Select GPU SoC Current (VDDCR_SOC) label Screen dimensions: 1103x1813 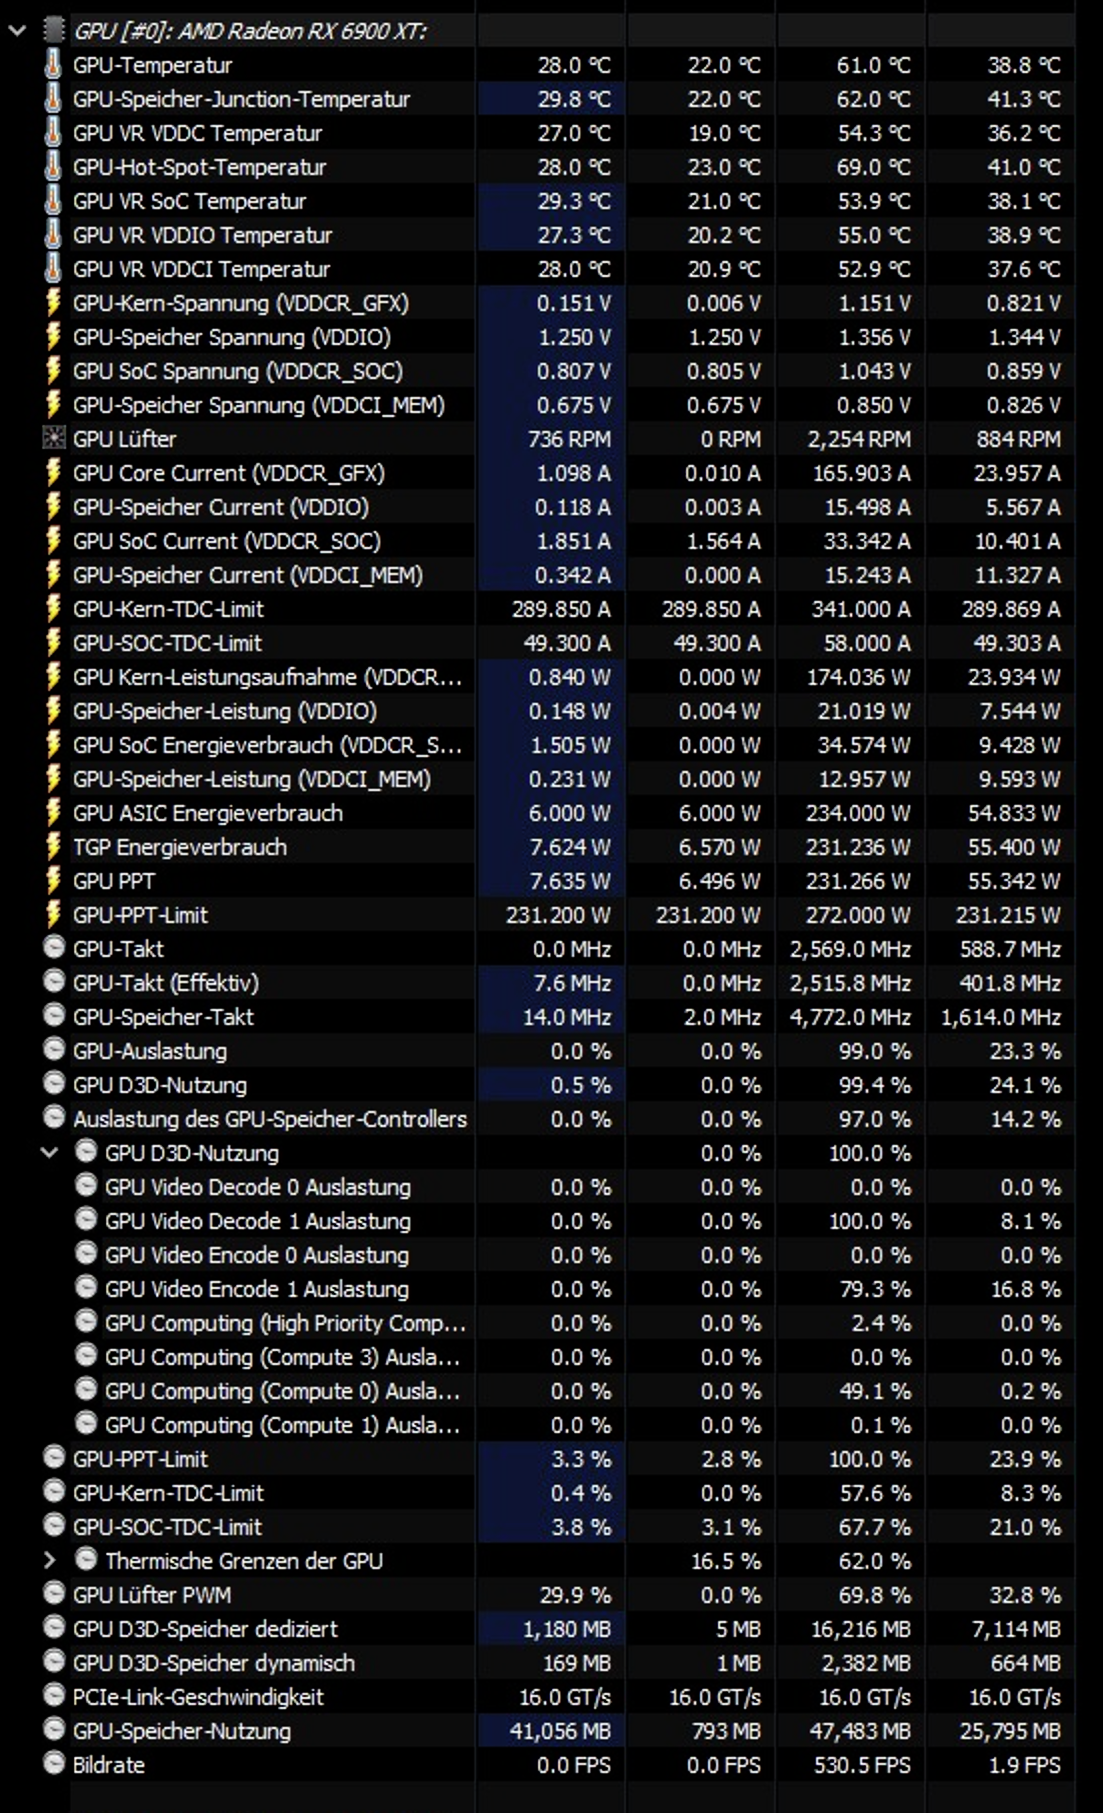point(226,541)
